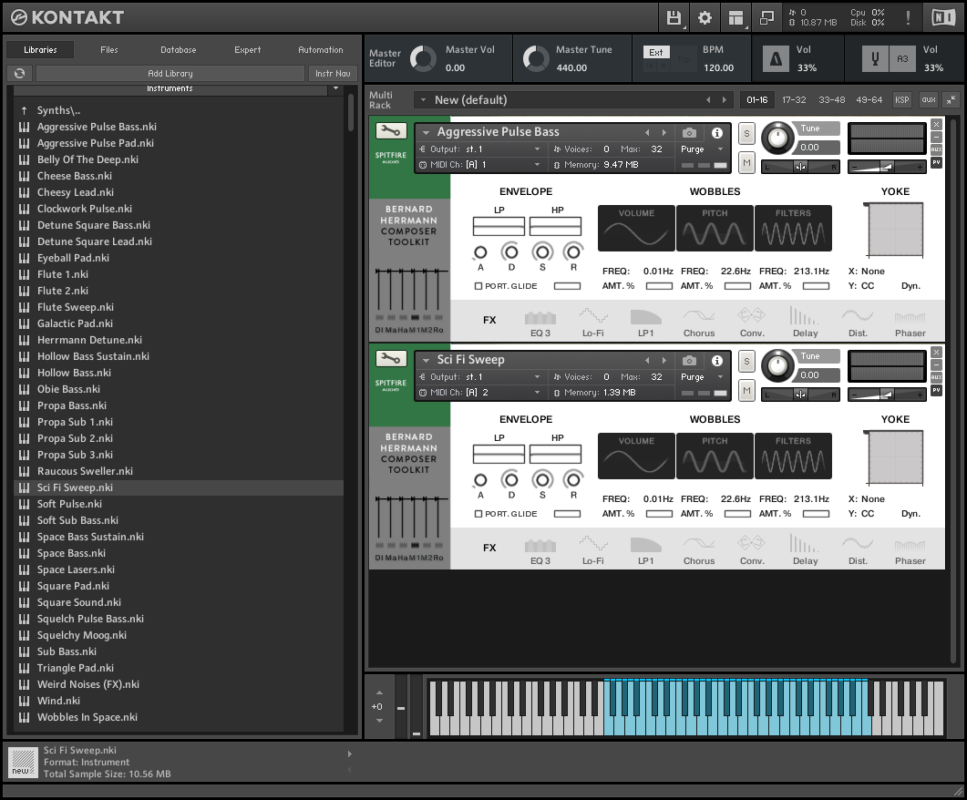Image resolution: width=967 pixels, height=800 pixels.
Task: Click the metronome icon
Action: pos(775,59)
